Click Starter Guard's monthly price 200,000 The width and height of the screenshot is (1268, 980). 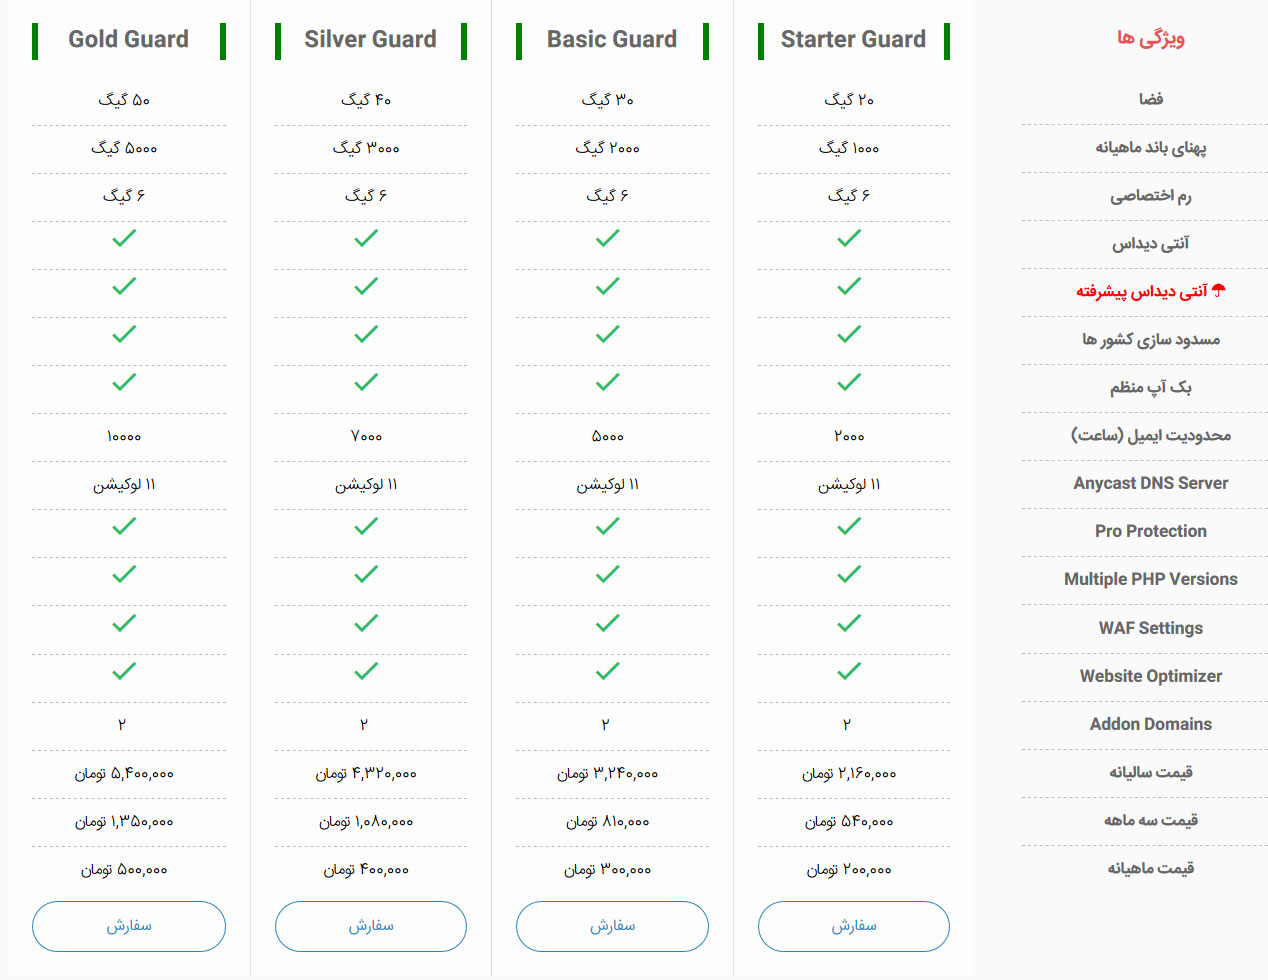coord(849,870)
